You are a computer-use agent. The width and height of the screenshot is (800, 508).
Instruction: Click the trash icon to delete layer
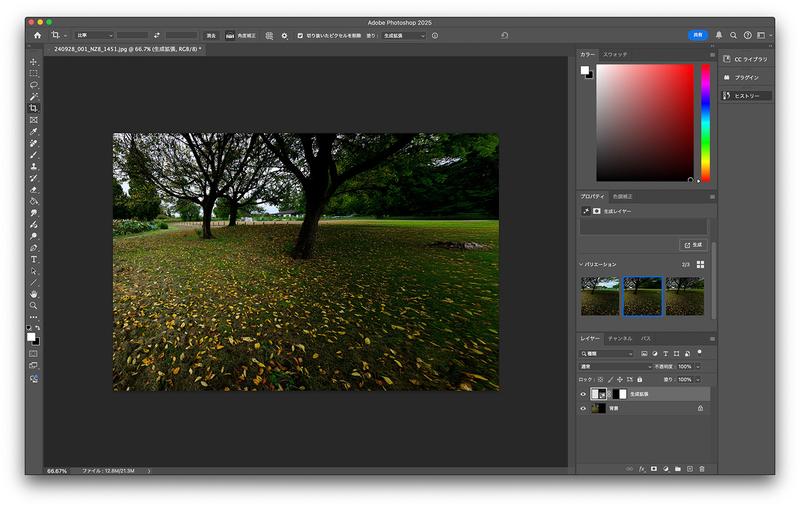[x=702, y=468]
